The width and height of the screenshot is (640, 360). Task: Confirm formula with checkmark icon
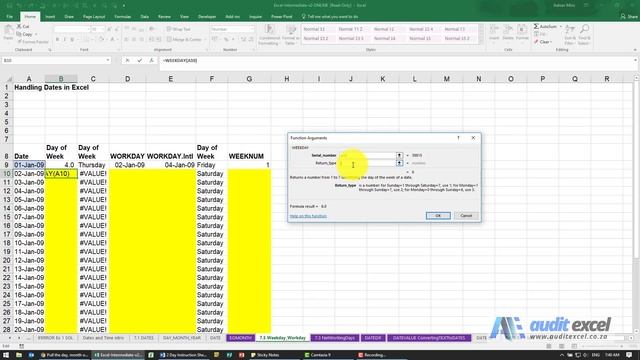coord(140,60)
